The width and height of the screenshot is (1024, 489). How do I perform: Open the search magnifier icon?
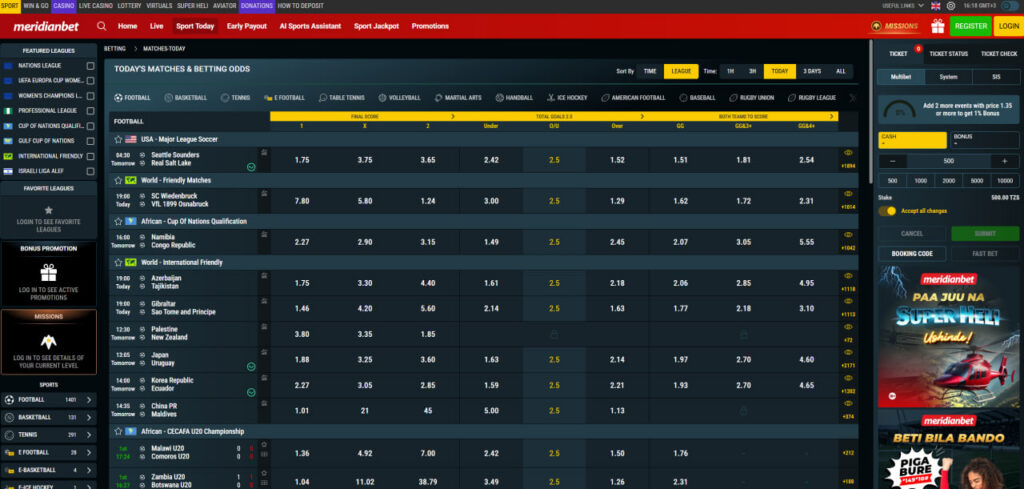tap(101, 26)
